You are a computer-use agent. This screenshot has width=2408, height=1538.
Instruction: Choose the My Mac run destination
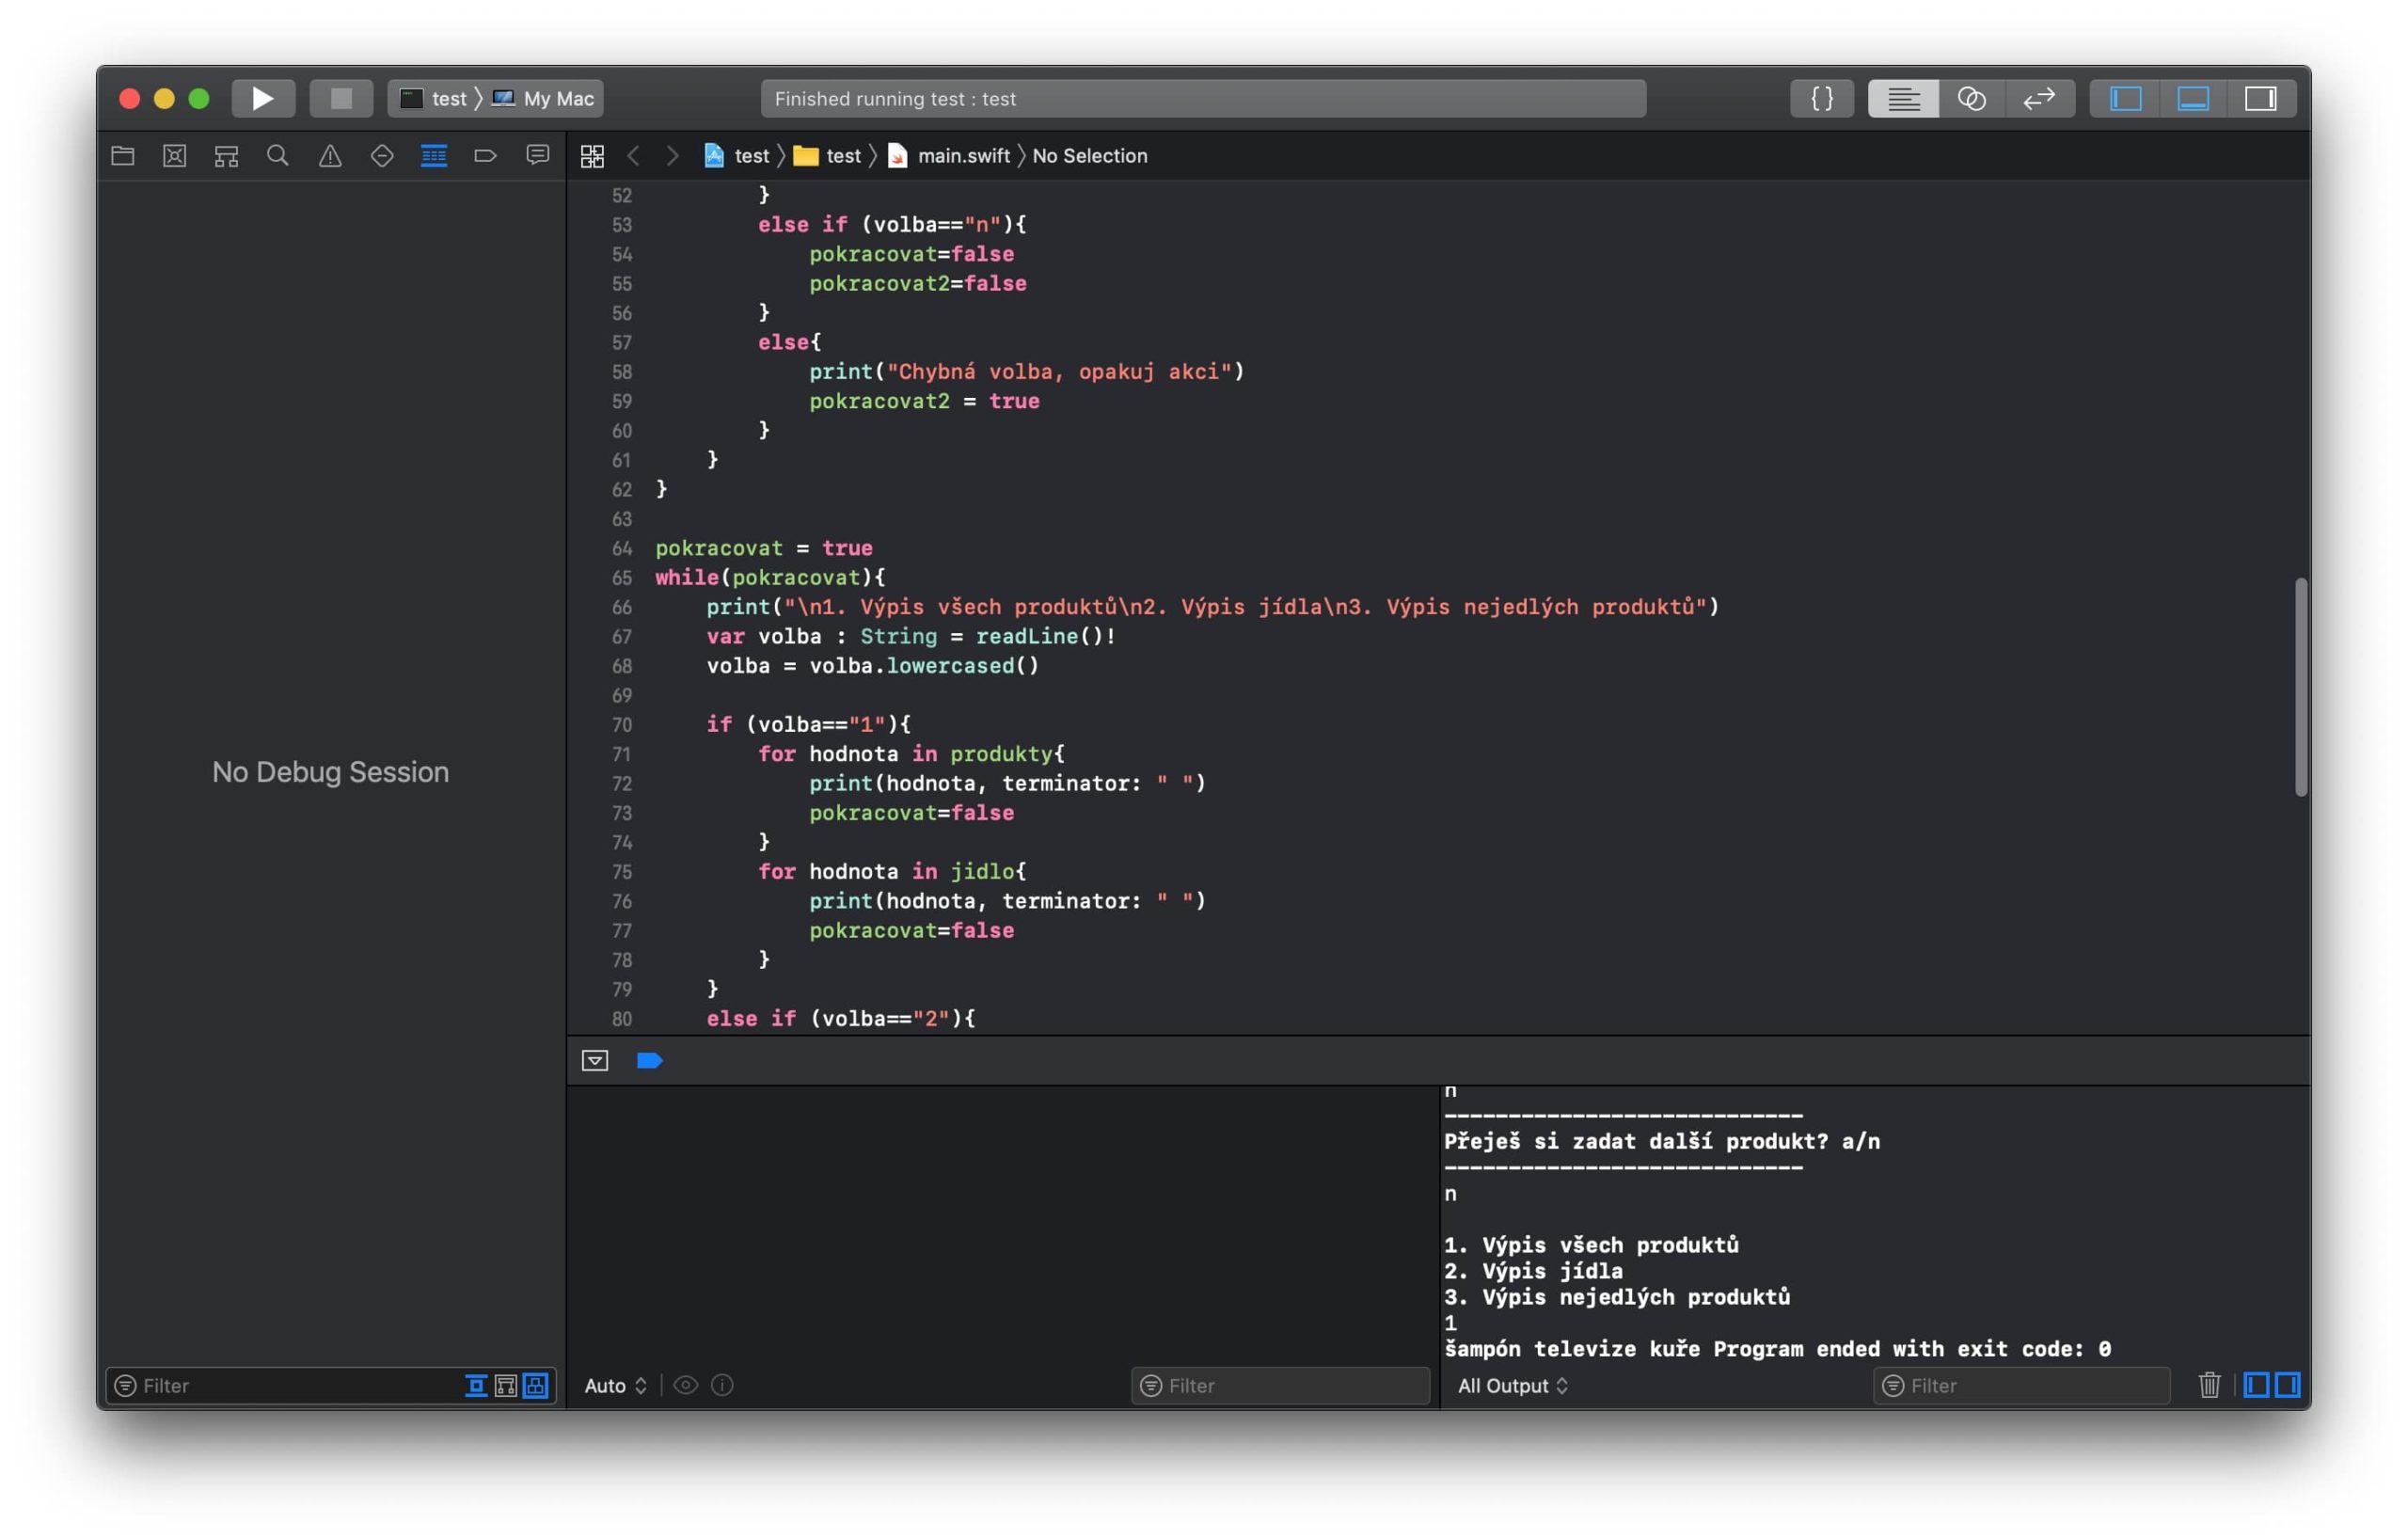544,98
